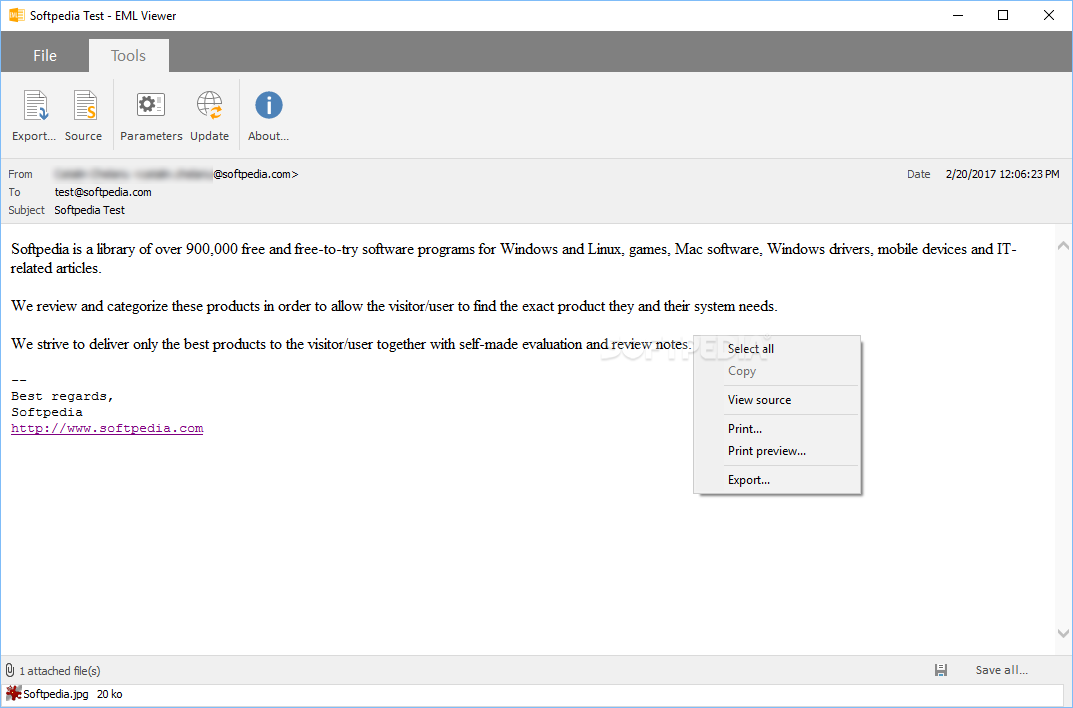Click the Softpedia Test subject text
Image resolution: width=1073 pixels, height=708 pixels.
[x=90, y=210]
